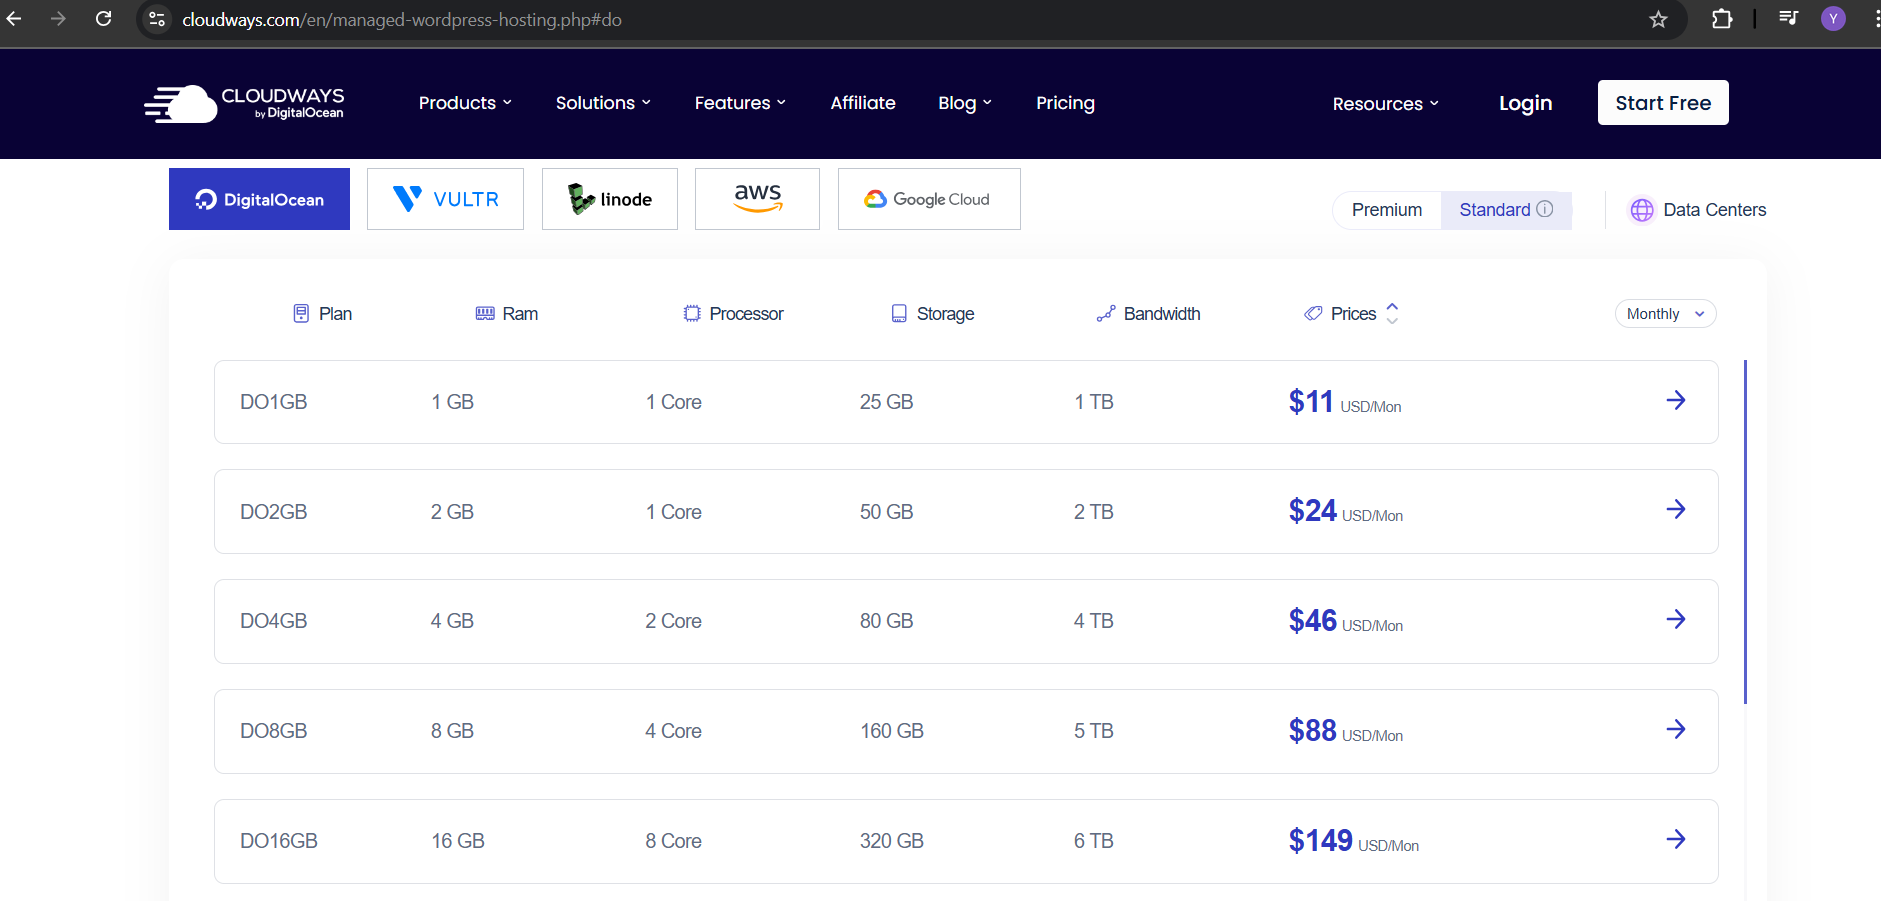Click the 160 GB storage value
This screenshot has height=901, width=1881.
[x=892, y=731]
